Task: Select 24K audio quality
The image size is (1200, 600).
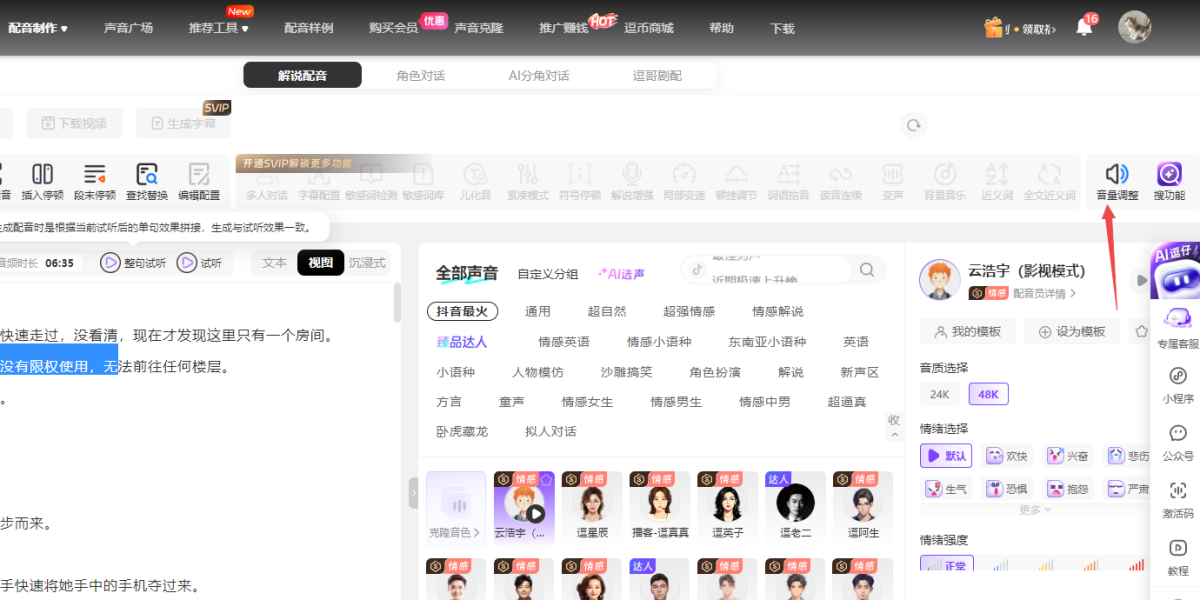Action: (x=939, y=394)
